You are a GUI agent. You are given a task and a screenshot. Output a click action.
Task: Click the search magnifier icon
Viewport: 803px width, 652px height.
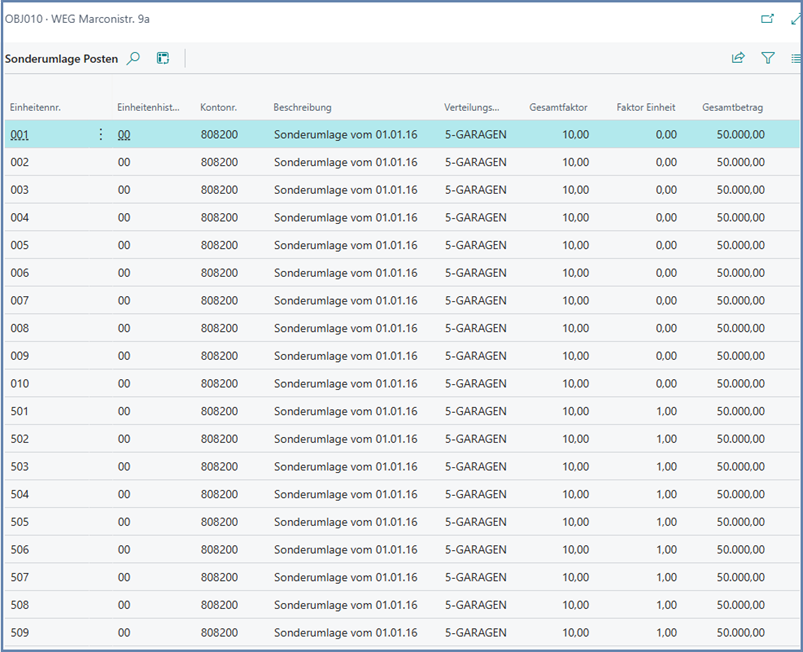tap(133, 59)
